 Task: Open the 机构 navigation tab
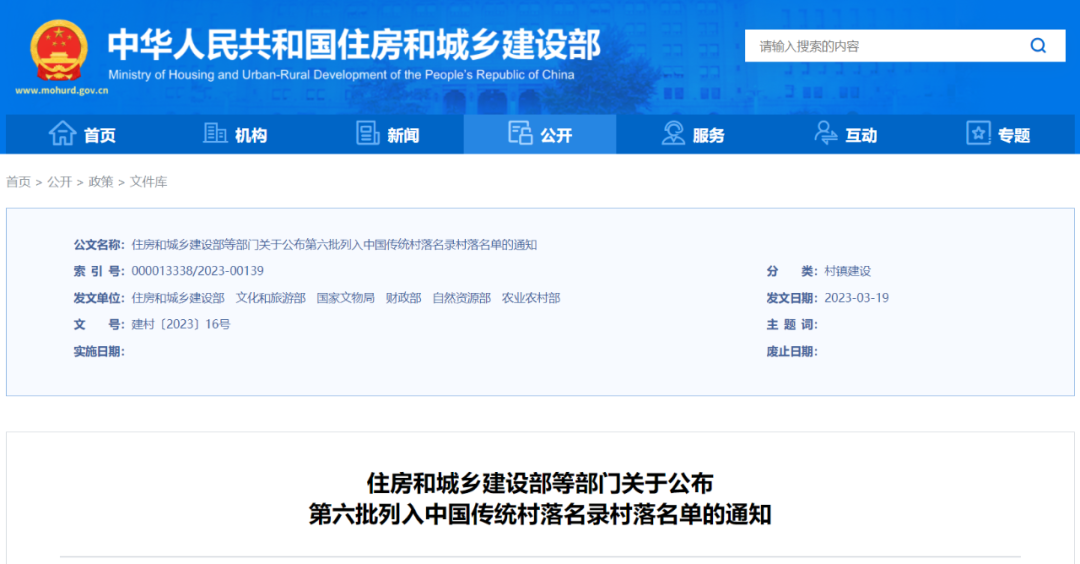click(x=235, y=134)
